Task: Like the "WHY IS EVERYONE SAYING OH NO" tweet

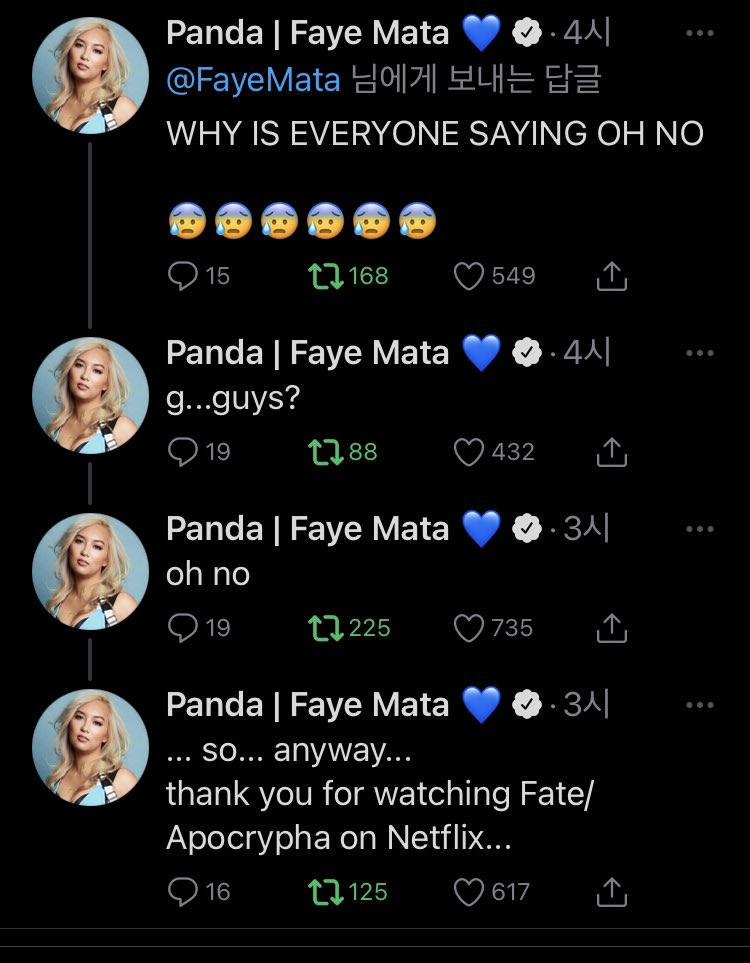Action: [x=469, y=276]
